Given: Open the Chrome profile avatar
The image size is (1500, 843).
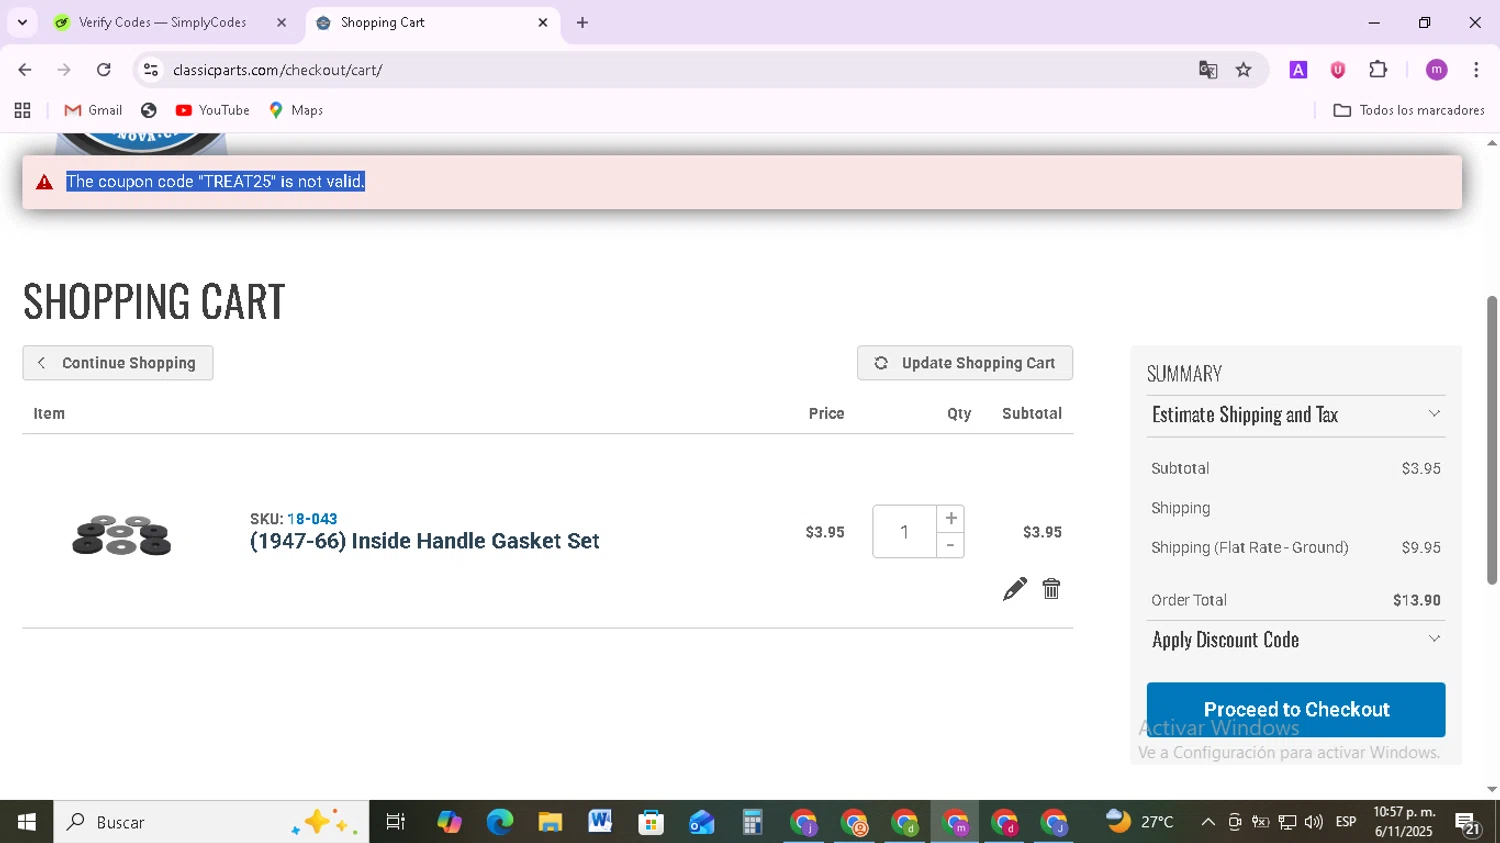Looking at the screenshot, I should (1437, 70).
